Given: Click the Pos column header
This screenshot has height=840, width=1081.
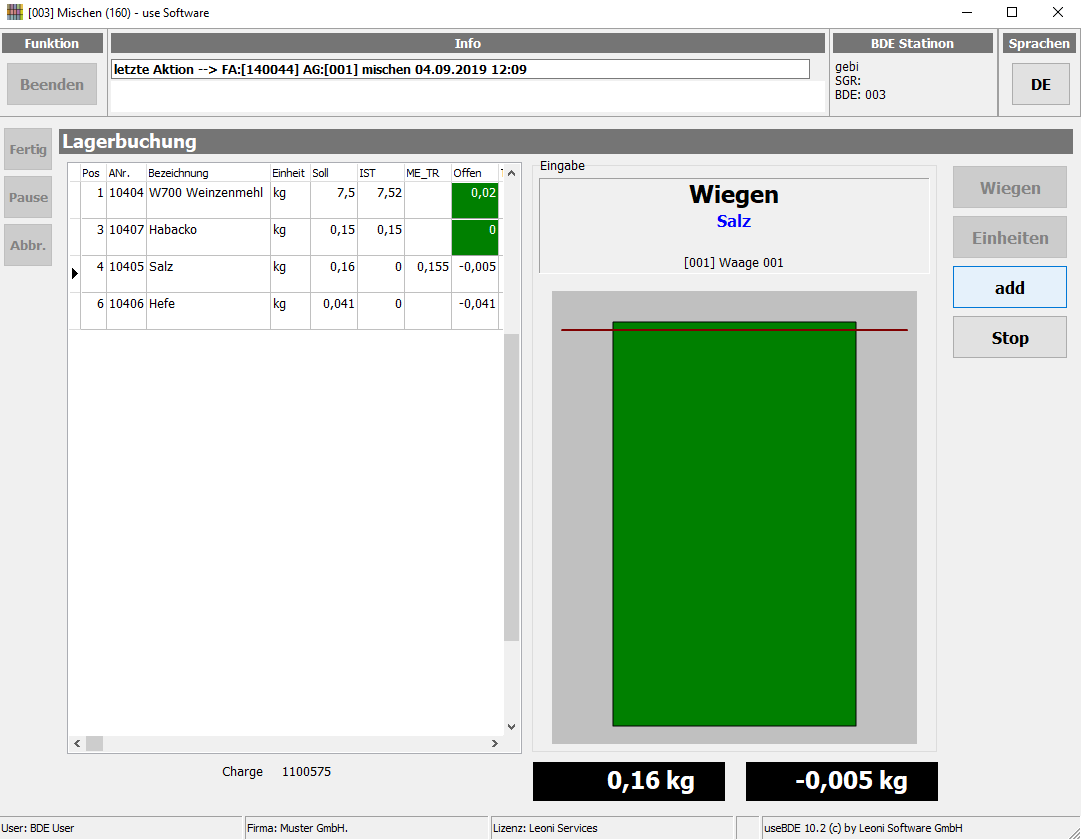Looking at the screenshot, I should (91, 173).
